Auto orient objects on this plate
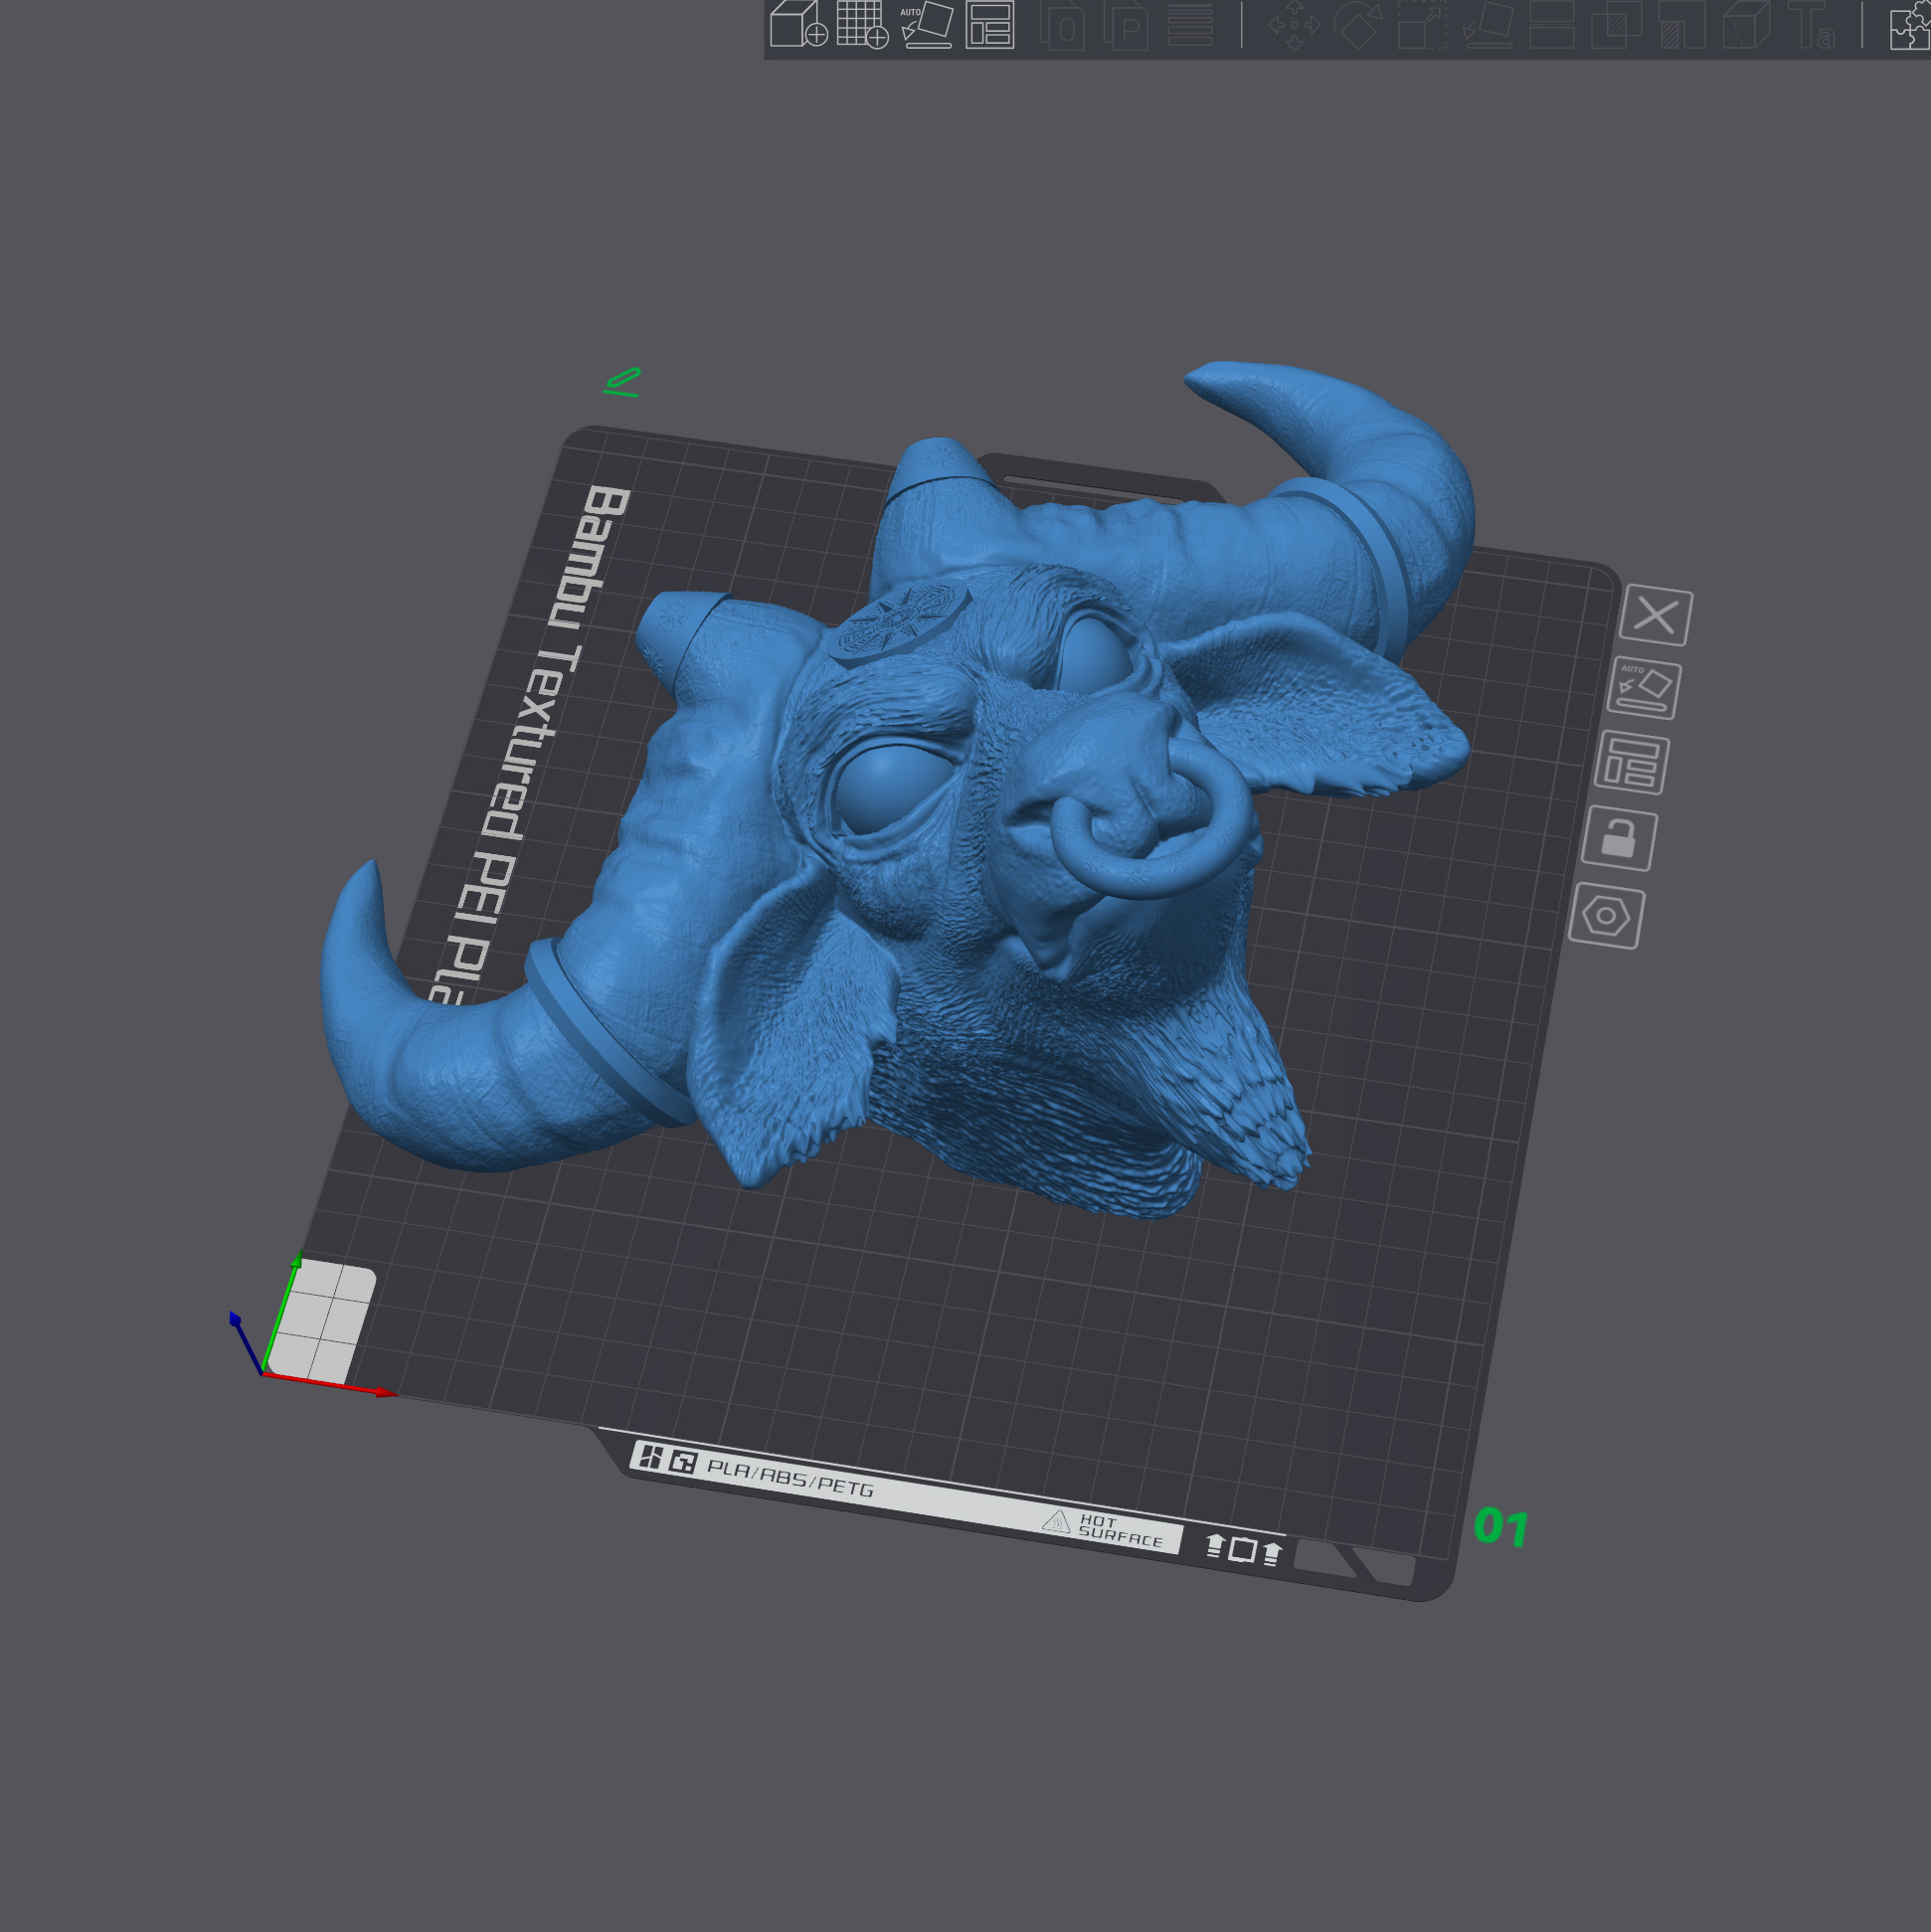The height and width of the screenshot is (1932, 1931). (1643, 688)
